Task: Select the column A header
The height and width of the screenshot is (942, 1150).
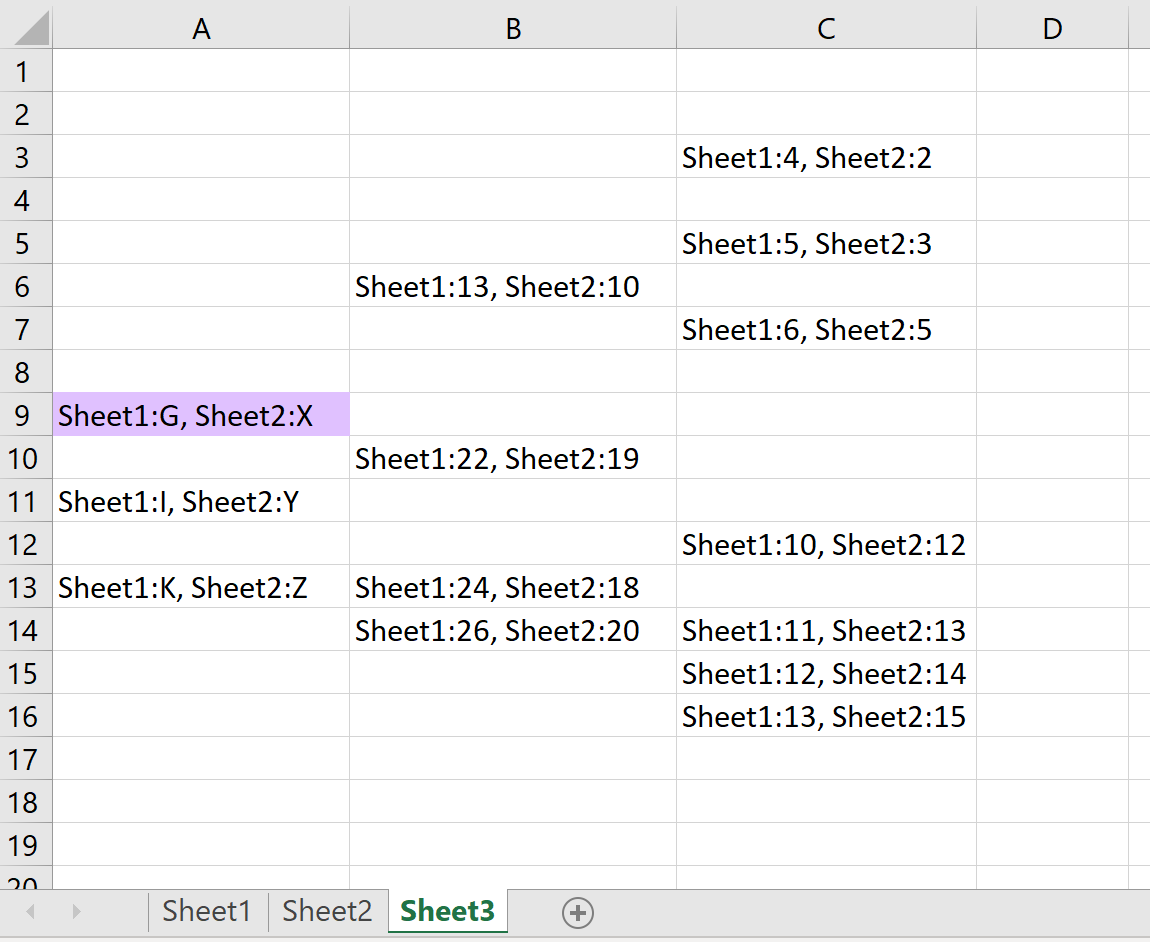Action: (201, 28)
